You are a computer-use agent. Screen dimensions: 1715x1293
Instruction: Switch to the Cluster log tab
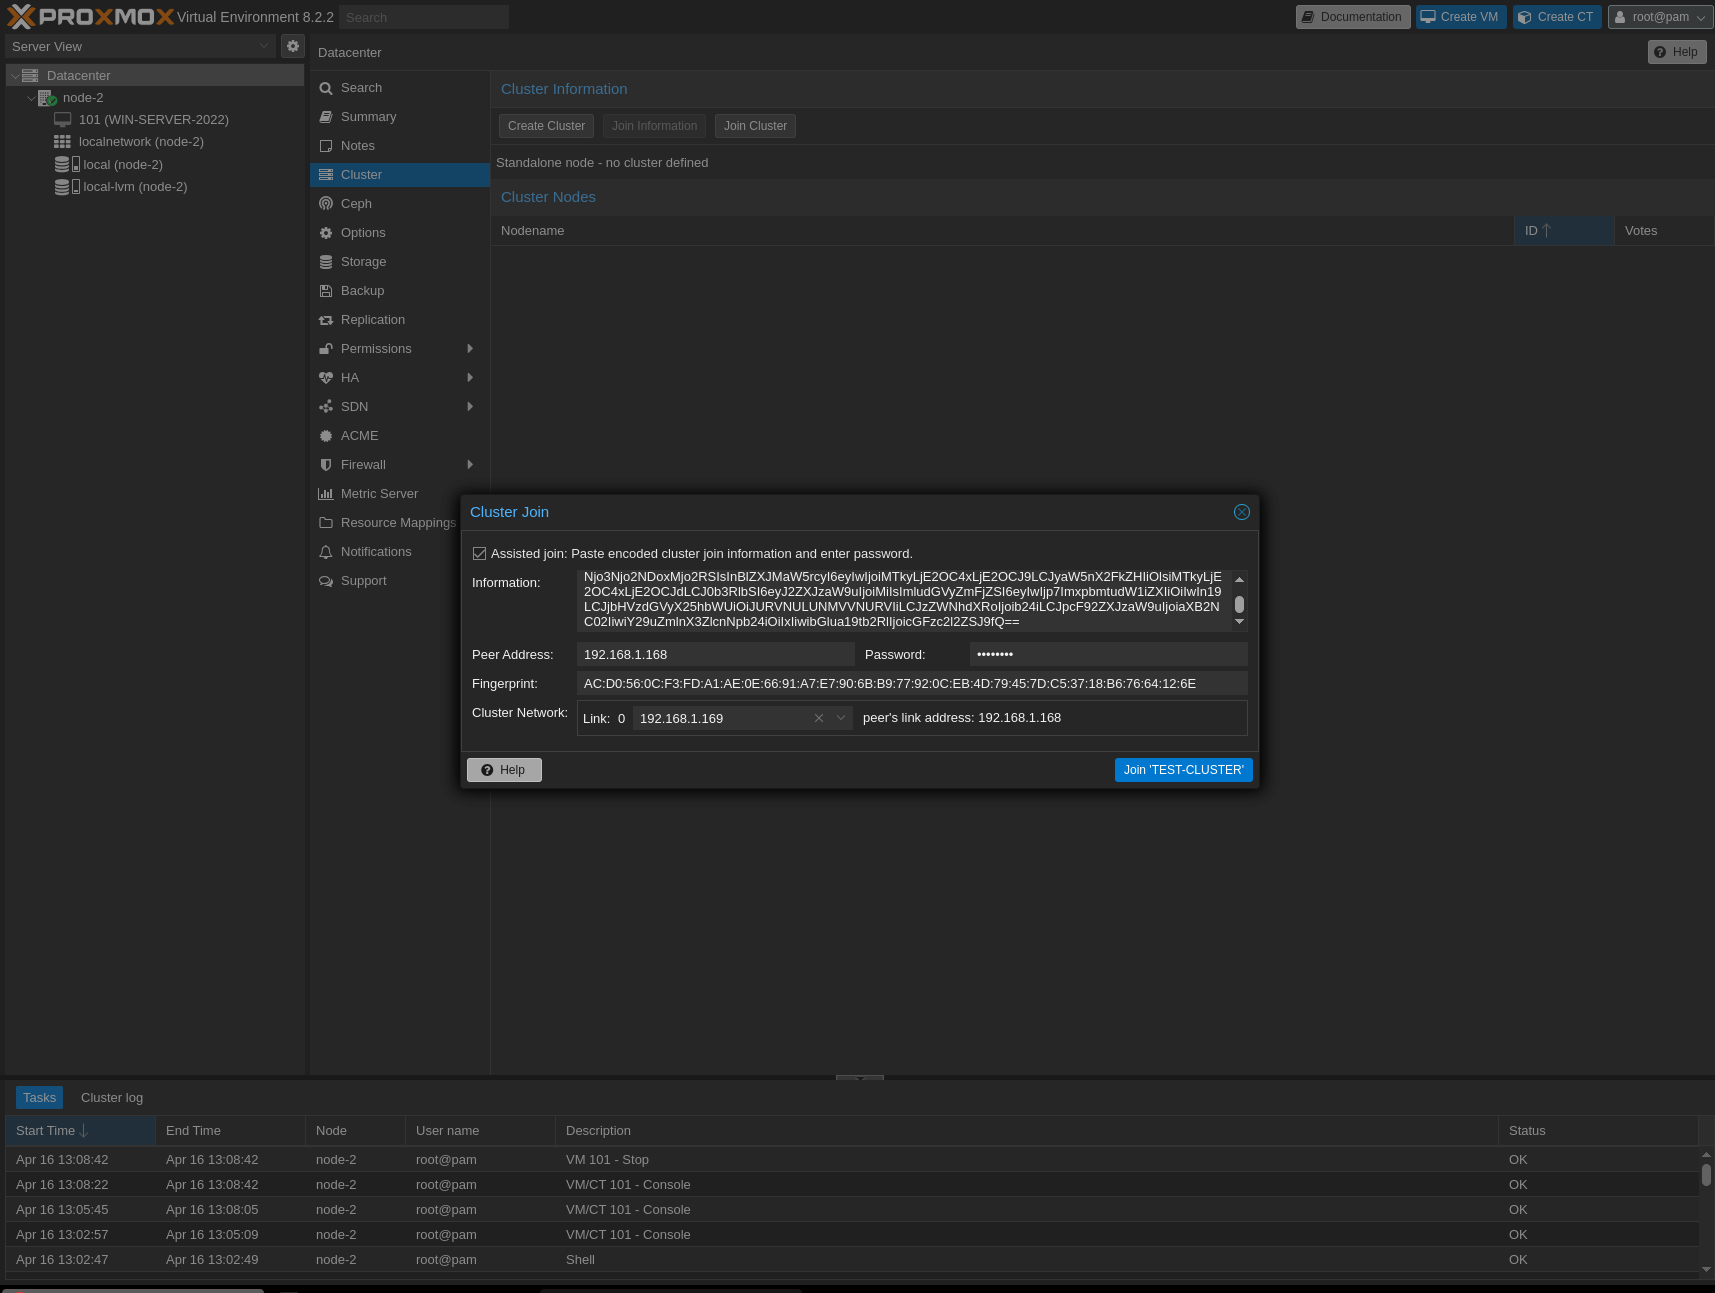[111, 1097]
